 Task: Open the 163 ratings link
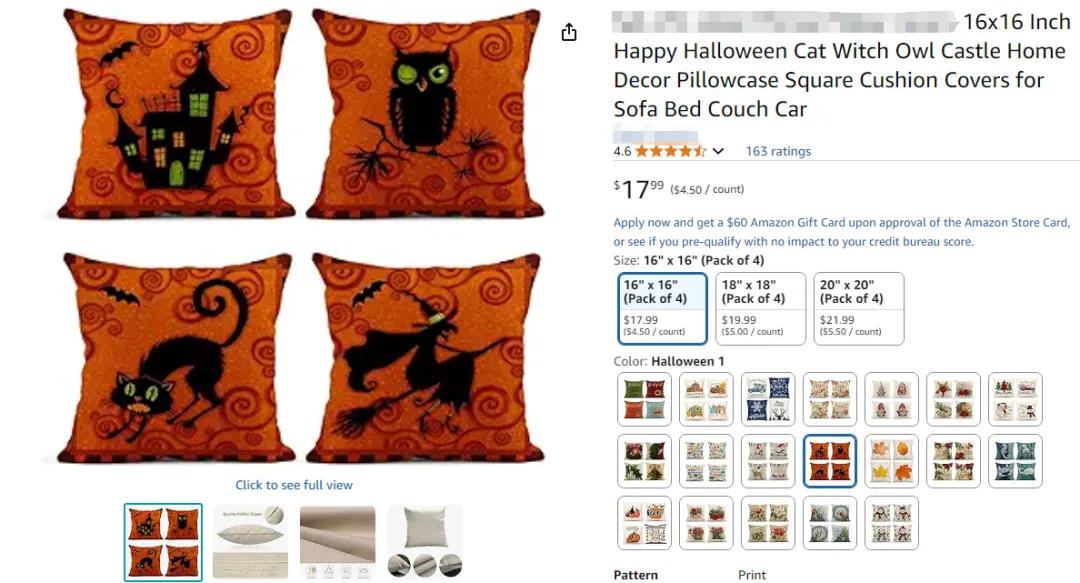click(778, 152)
